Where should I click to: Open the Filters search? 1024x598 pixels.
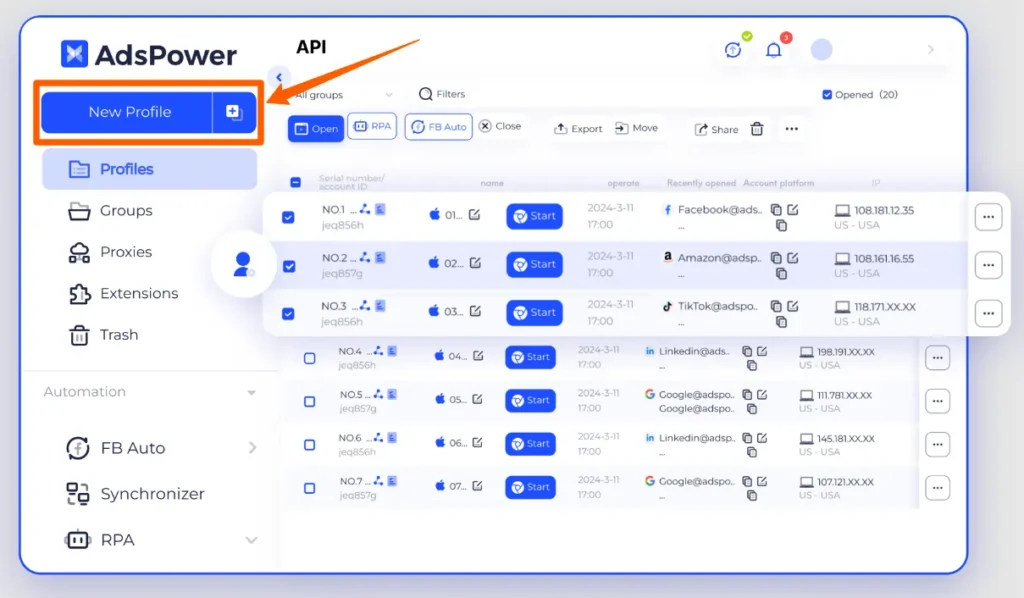[442, 94]
